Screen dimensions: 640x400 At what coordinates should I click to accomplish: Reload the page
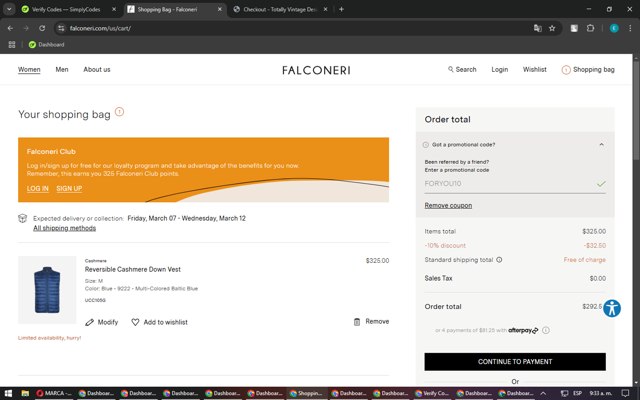pos(42,28)
